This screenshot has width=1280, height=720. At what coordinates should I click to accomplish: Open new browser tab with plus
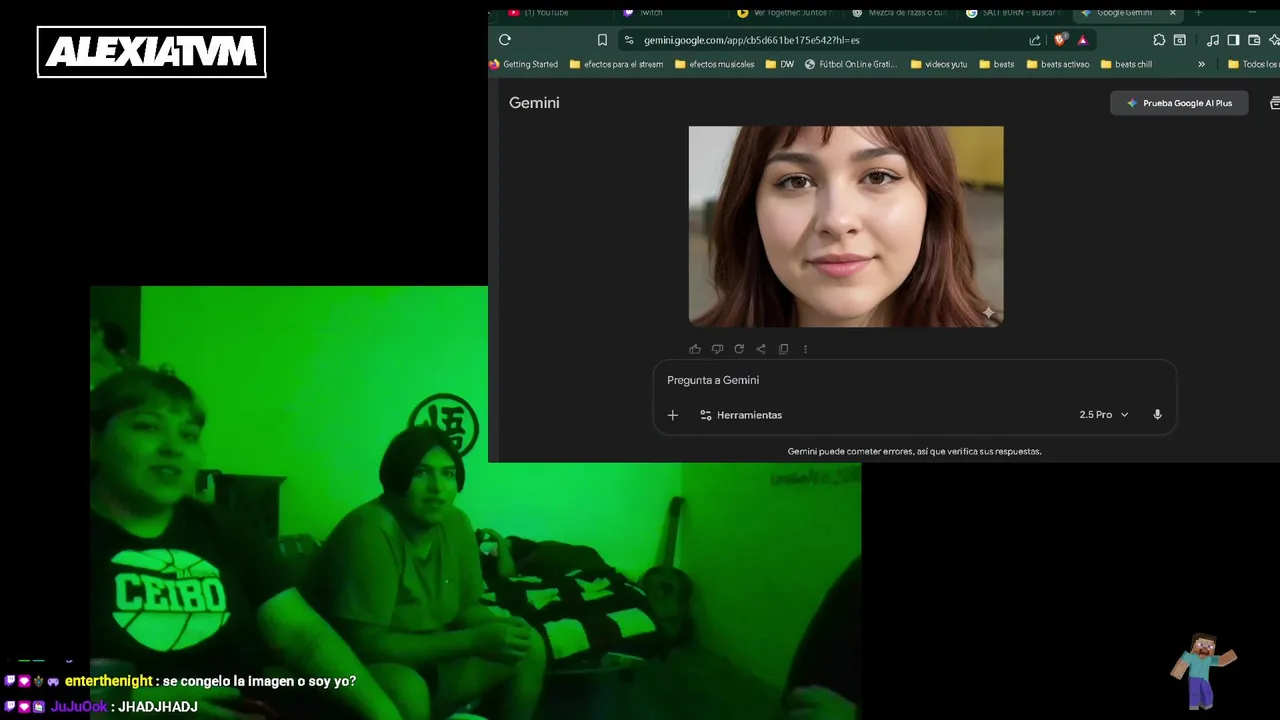pos(1198,12)
